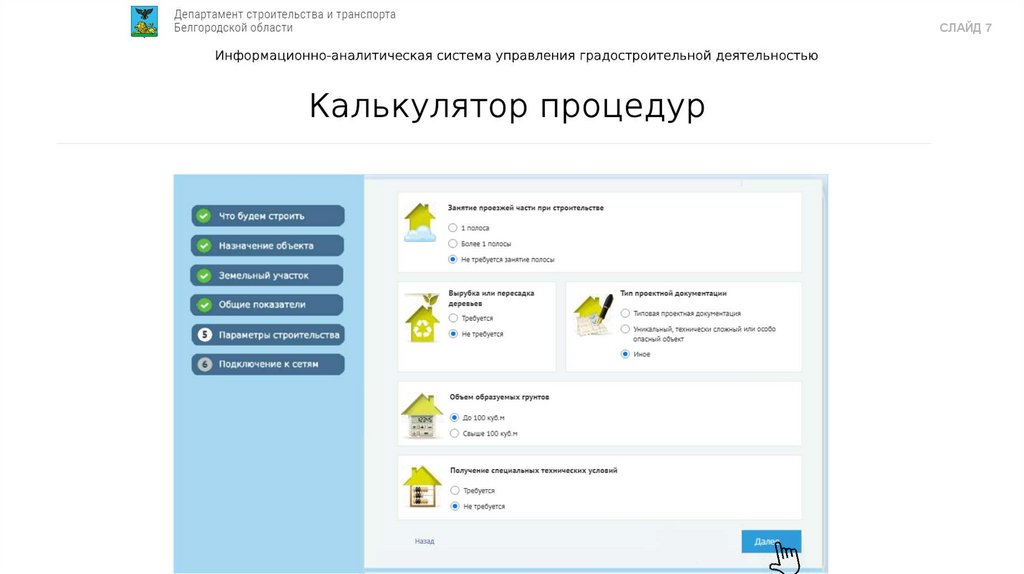This screenshot has width=1024, height=574.
Task: Click the house with recycle symbol icon
Action: tap(421, 318)
